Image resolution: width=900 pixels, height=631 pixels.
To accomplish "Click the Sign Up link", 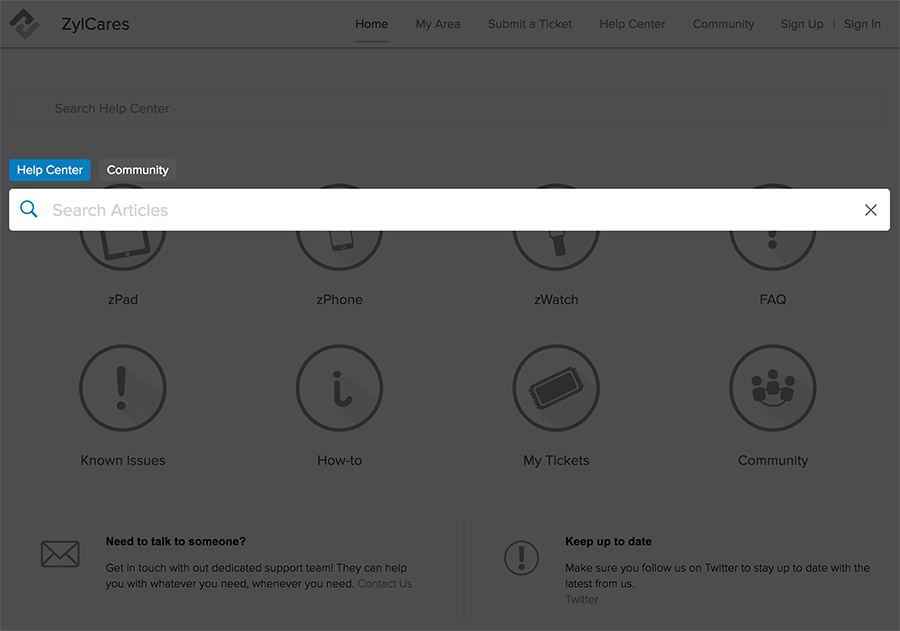I will 802,24.
